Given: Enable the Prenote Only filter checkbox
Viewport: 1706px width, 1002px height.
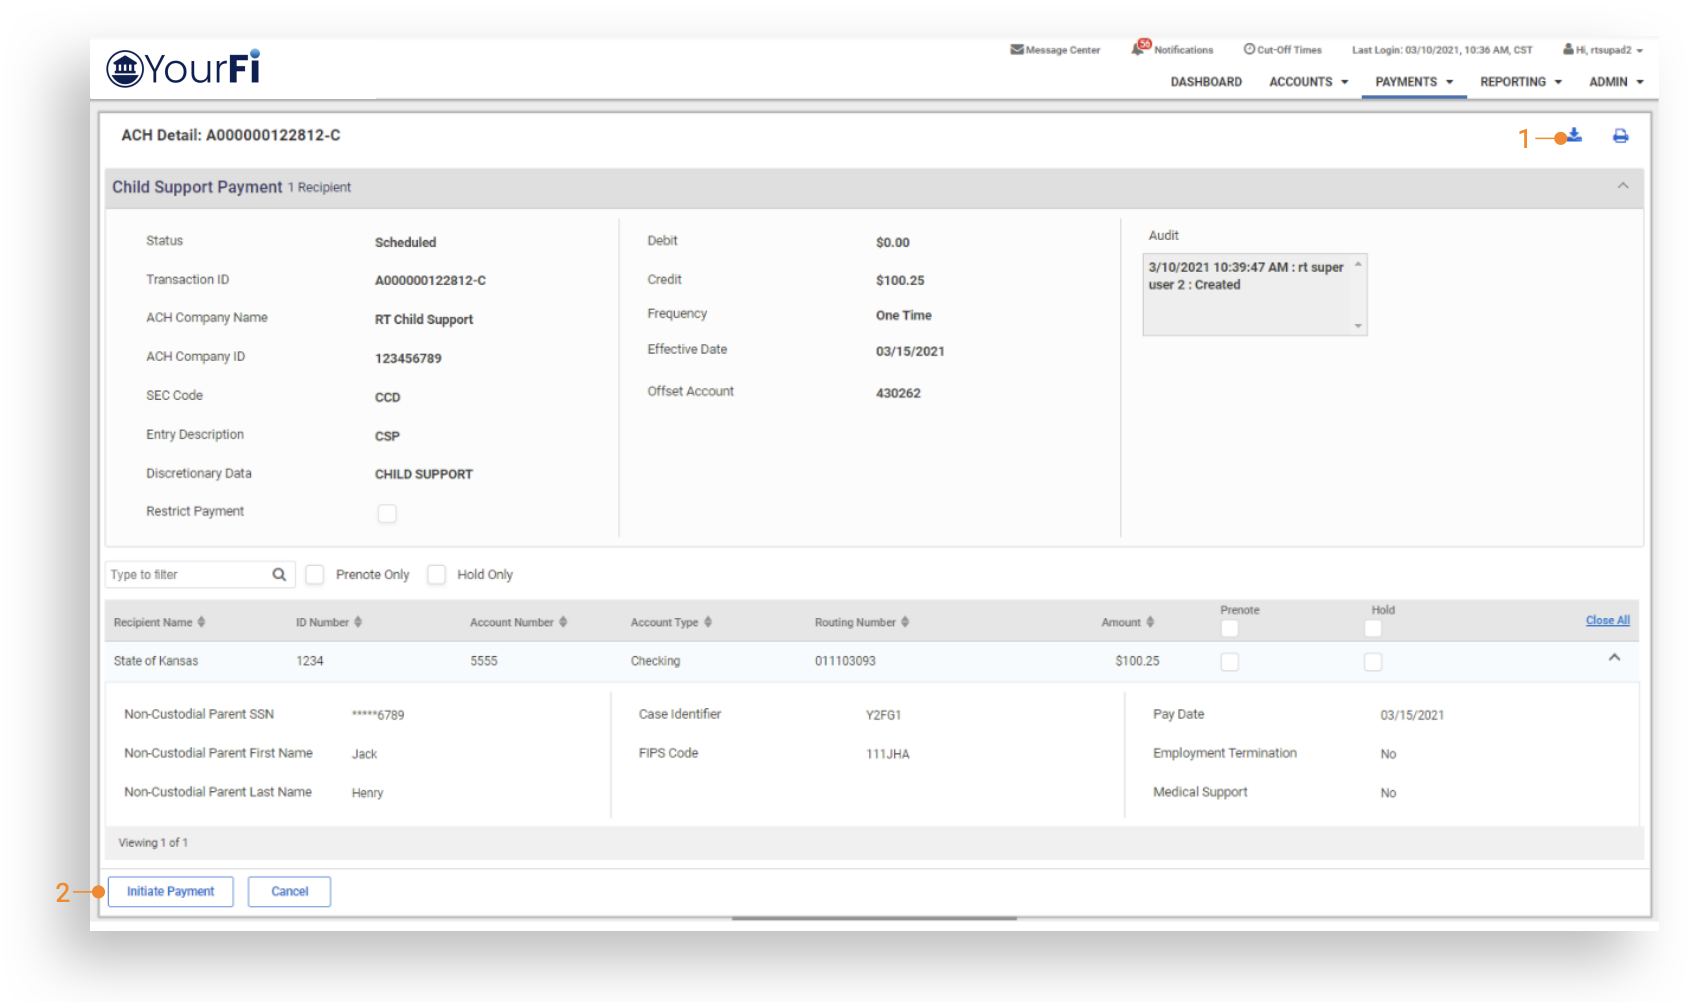Looking at the screenshot, I should pos(315,574).
